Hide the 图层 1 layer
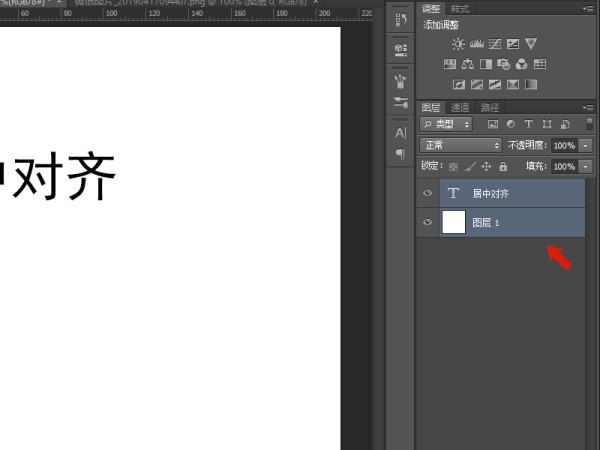The image size is (600, 450). [x=427, y=222]
